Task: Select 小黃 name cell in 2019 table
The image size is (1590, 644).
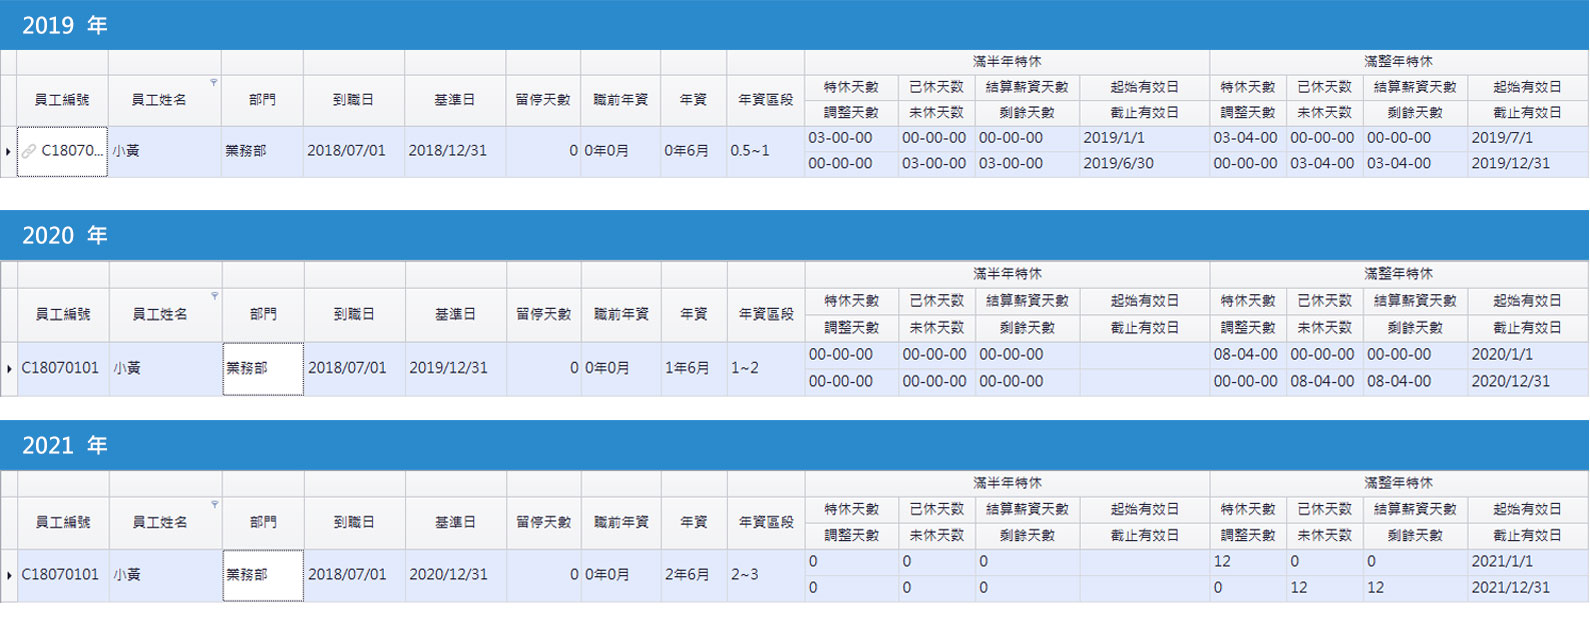Action: (164, 152)
